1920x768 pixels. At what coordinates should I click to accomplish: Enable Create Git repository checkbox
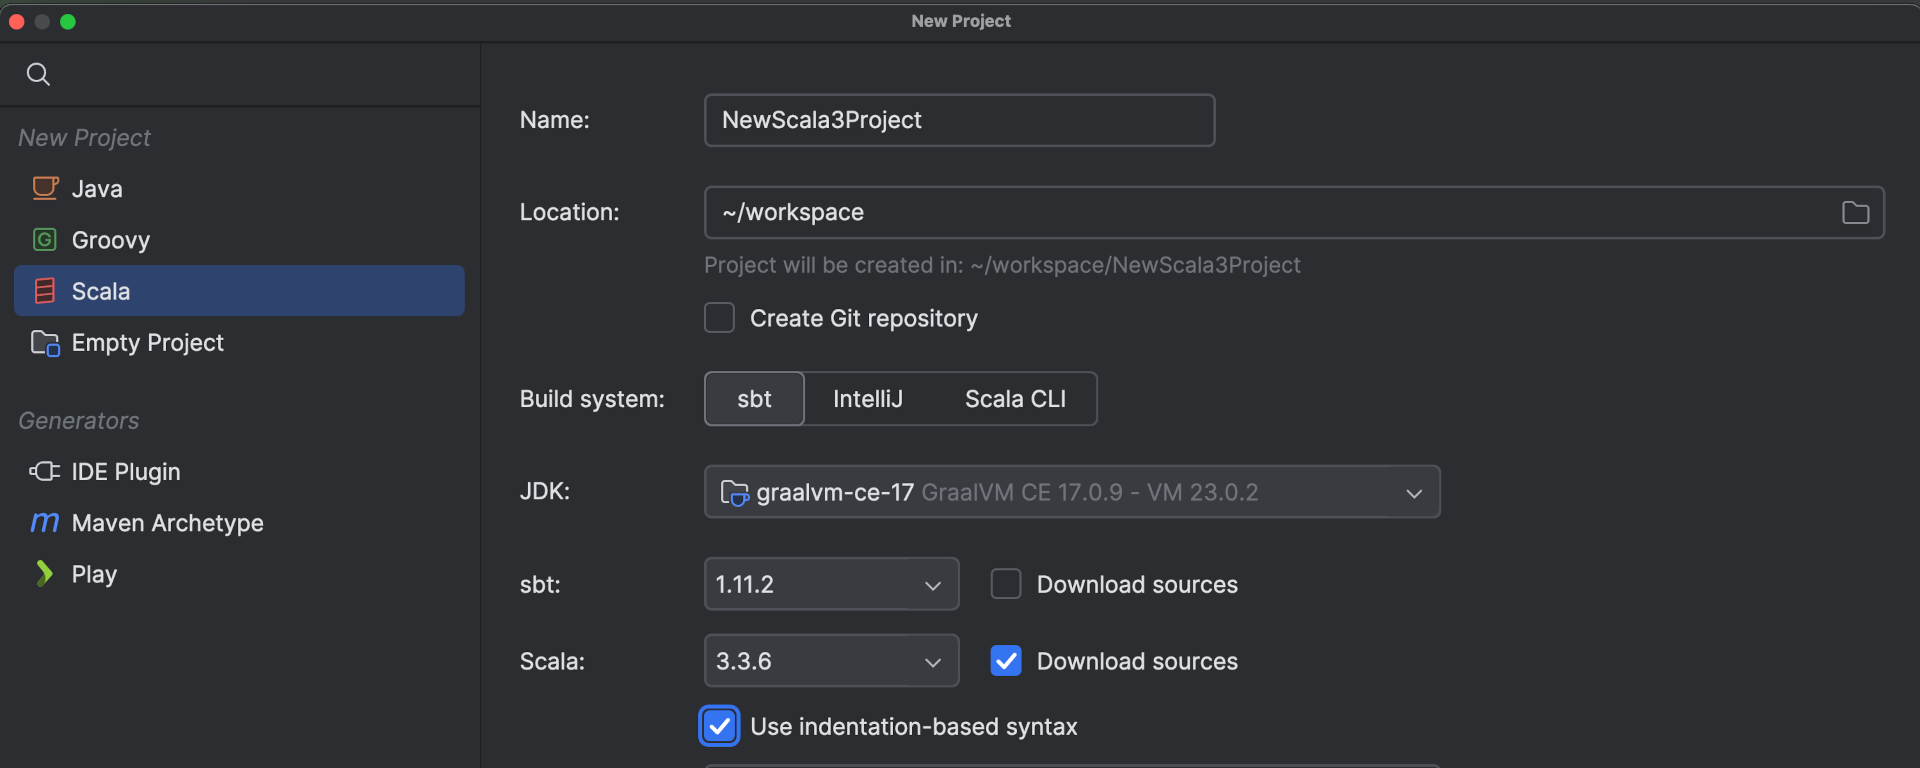[719, 318]
